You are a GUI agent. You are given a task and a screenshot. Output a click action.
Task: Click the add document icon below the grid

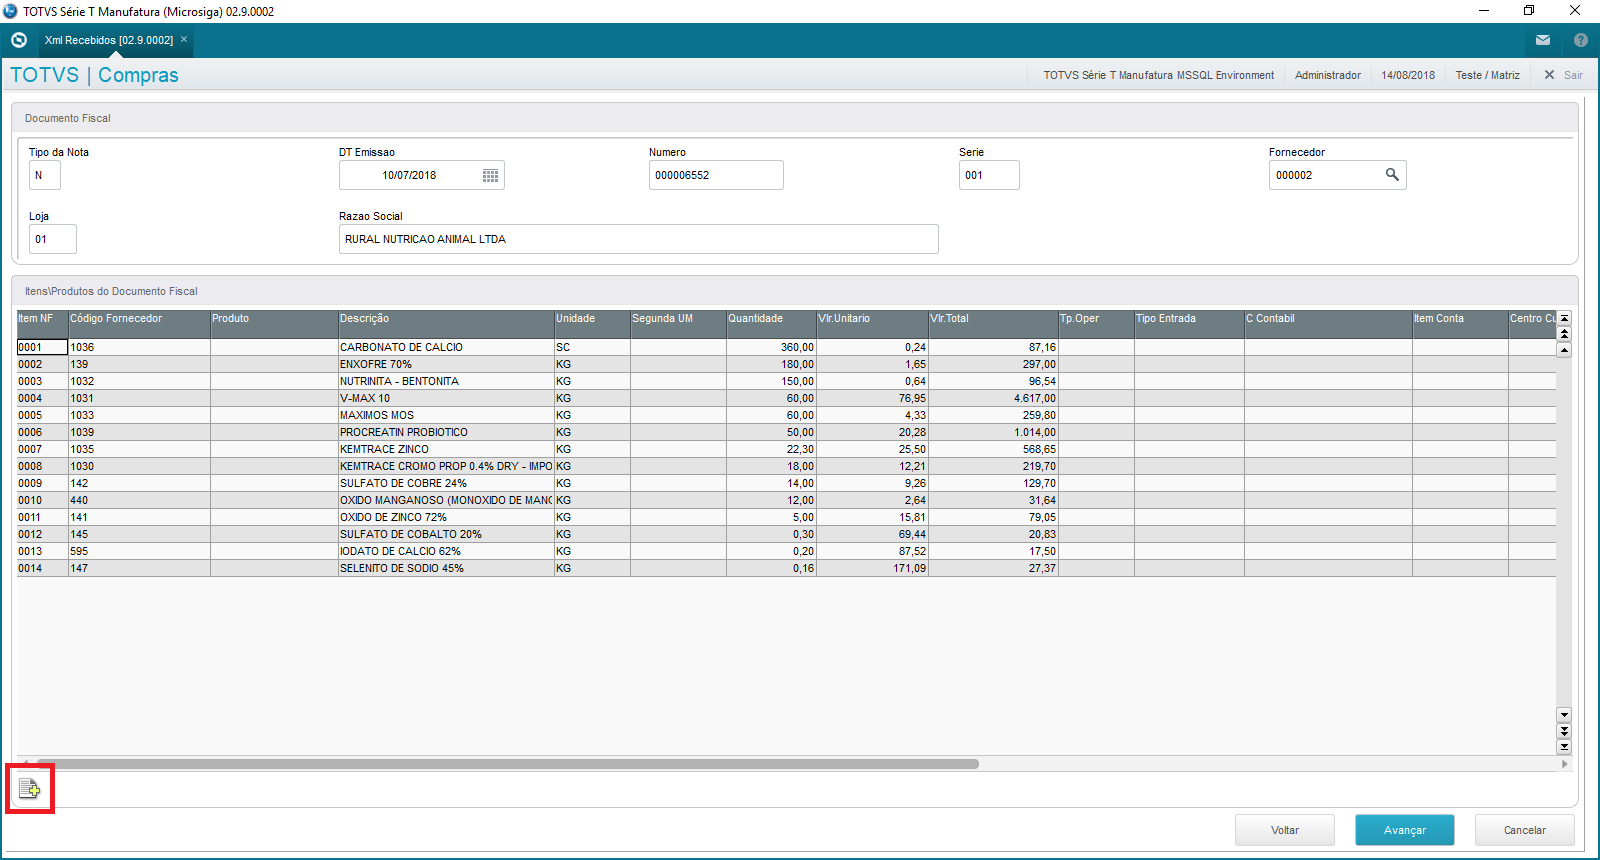tap(29, 789)
